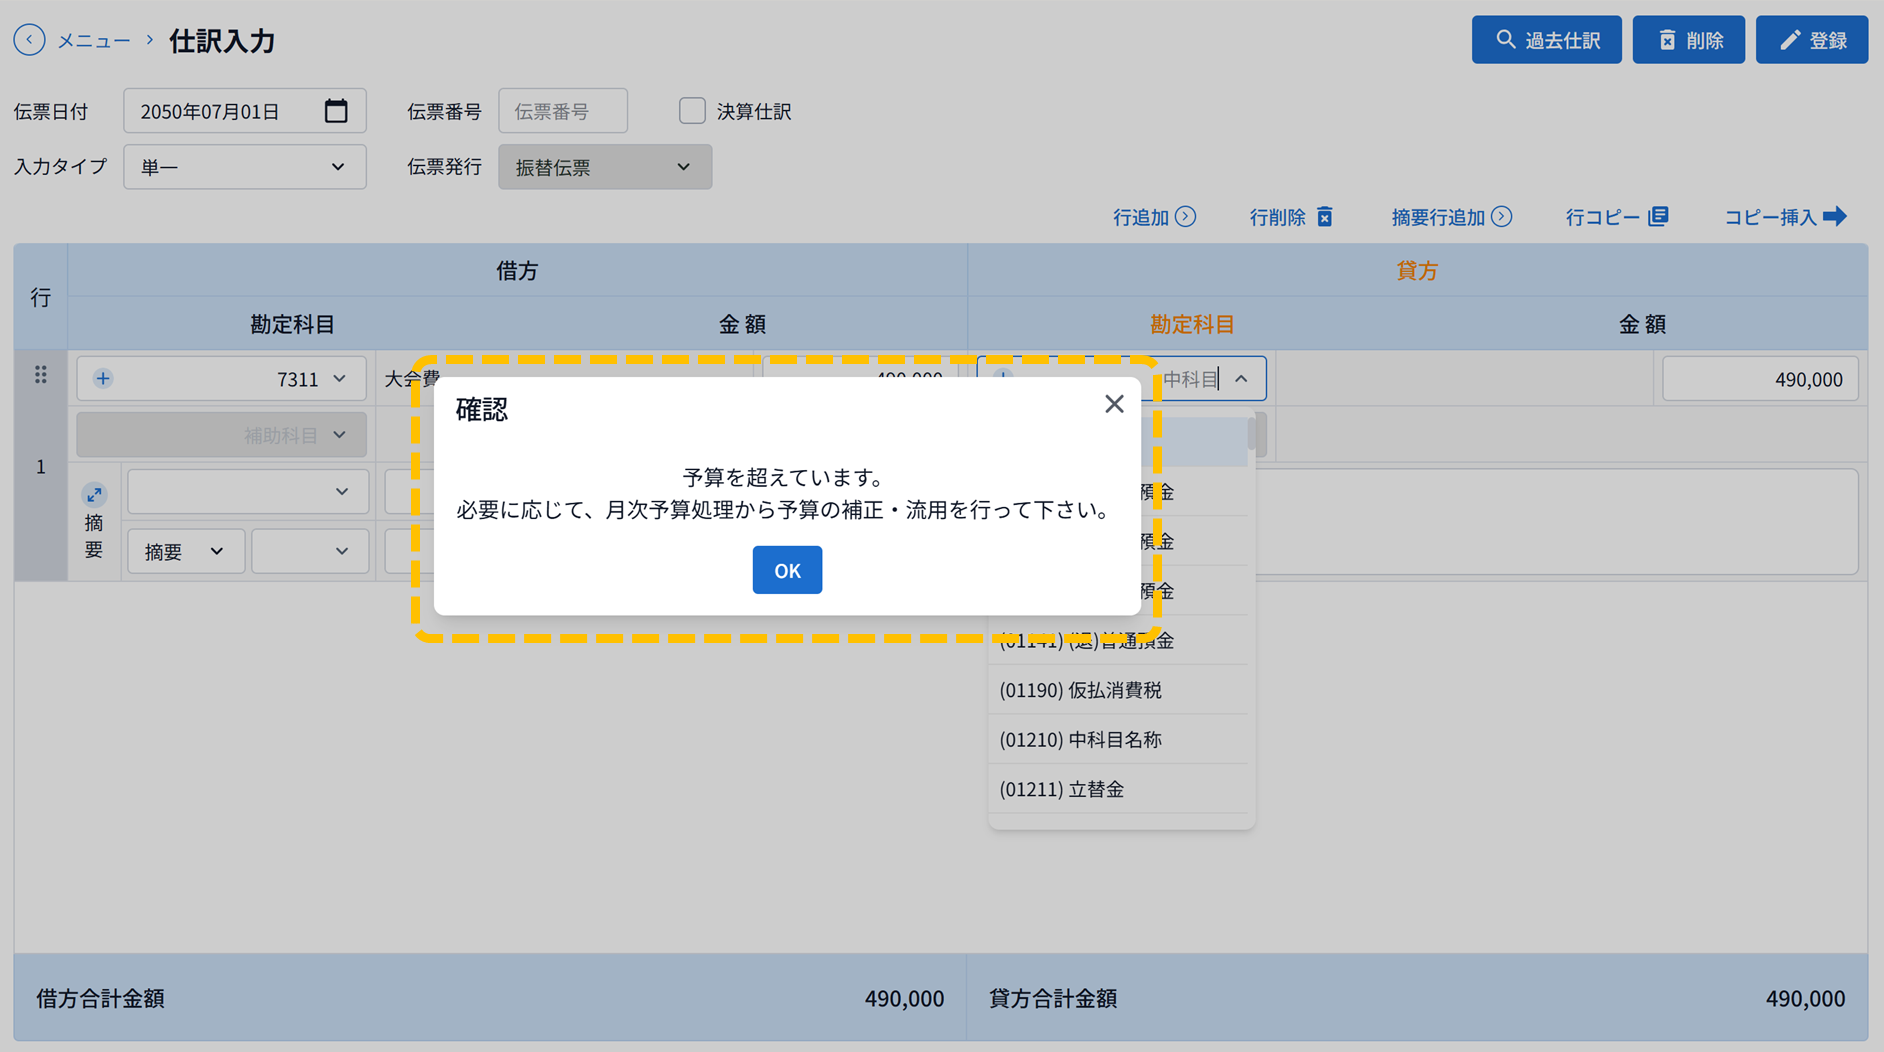Toggle the 決算仕訳 checkbox
Viewport: 1884px width, 1052px height.
692,111
